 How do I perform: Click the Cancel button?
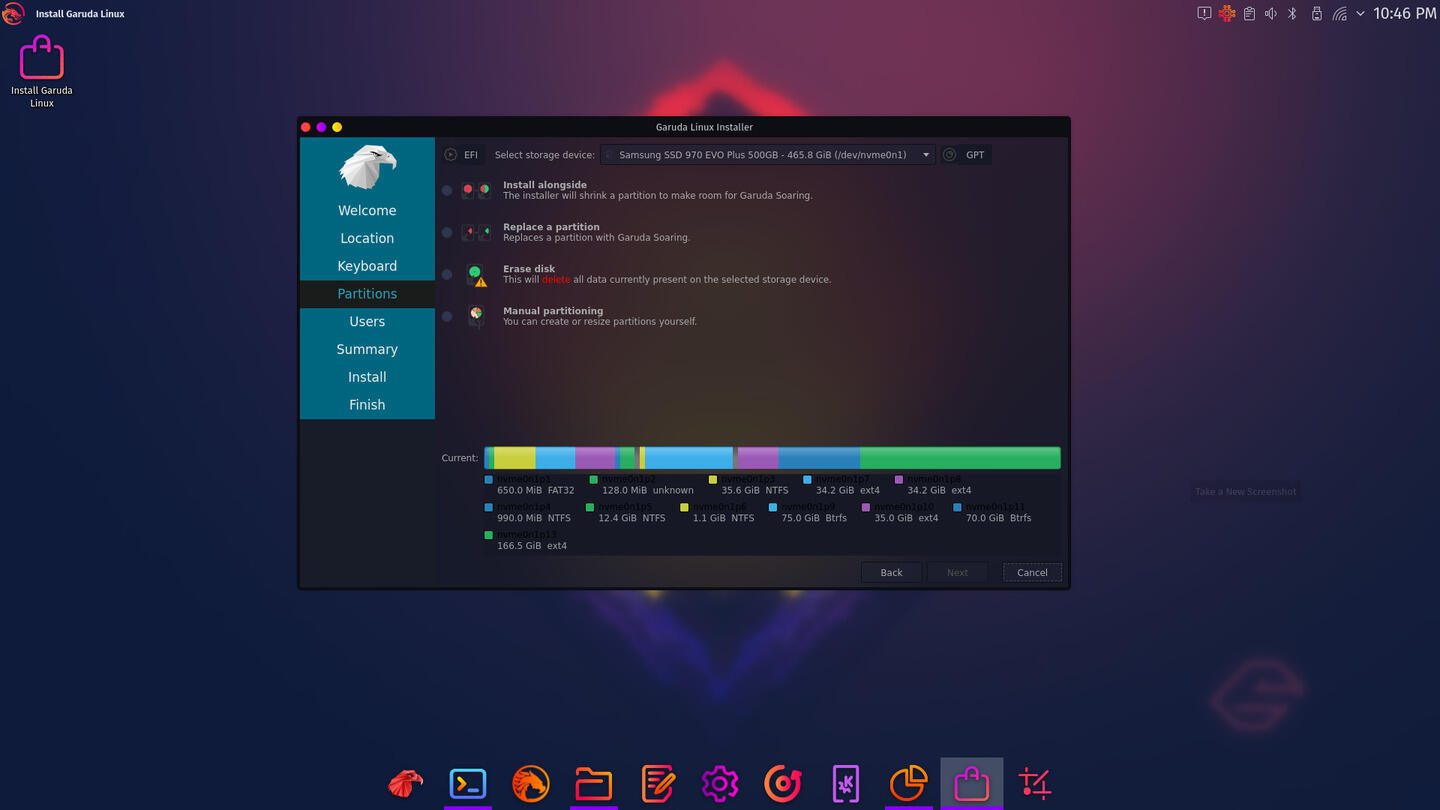[x=1032, y=572]
